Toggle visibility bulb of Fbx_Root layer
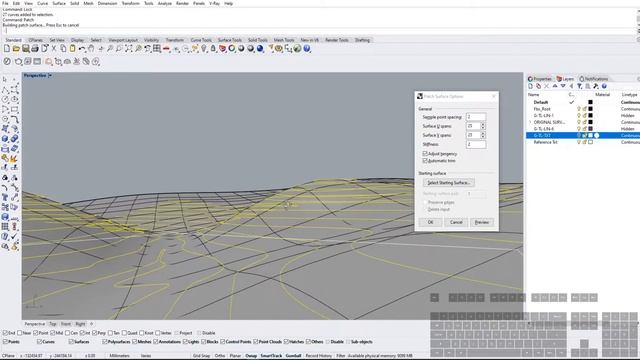Viewport: 640px width, 360px height. 578,109
